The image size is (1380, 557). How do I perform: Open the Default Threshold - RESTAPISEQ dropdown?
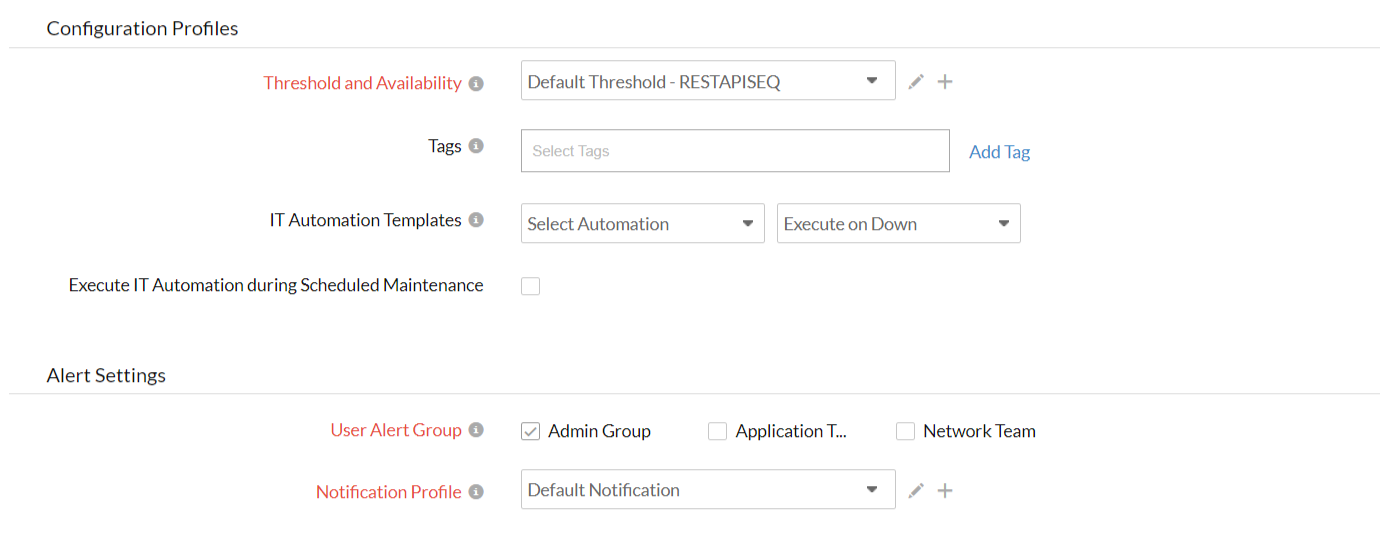tap(707, 81)
